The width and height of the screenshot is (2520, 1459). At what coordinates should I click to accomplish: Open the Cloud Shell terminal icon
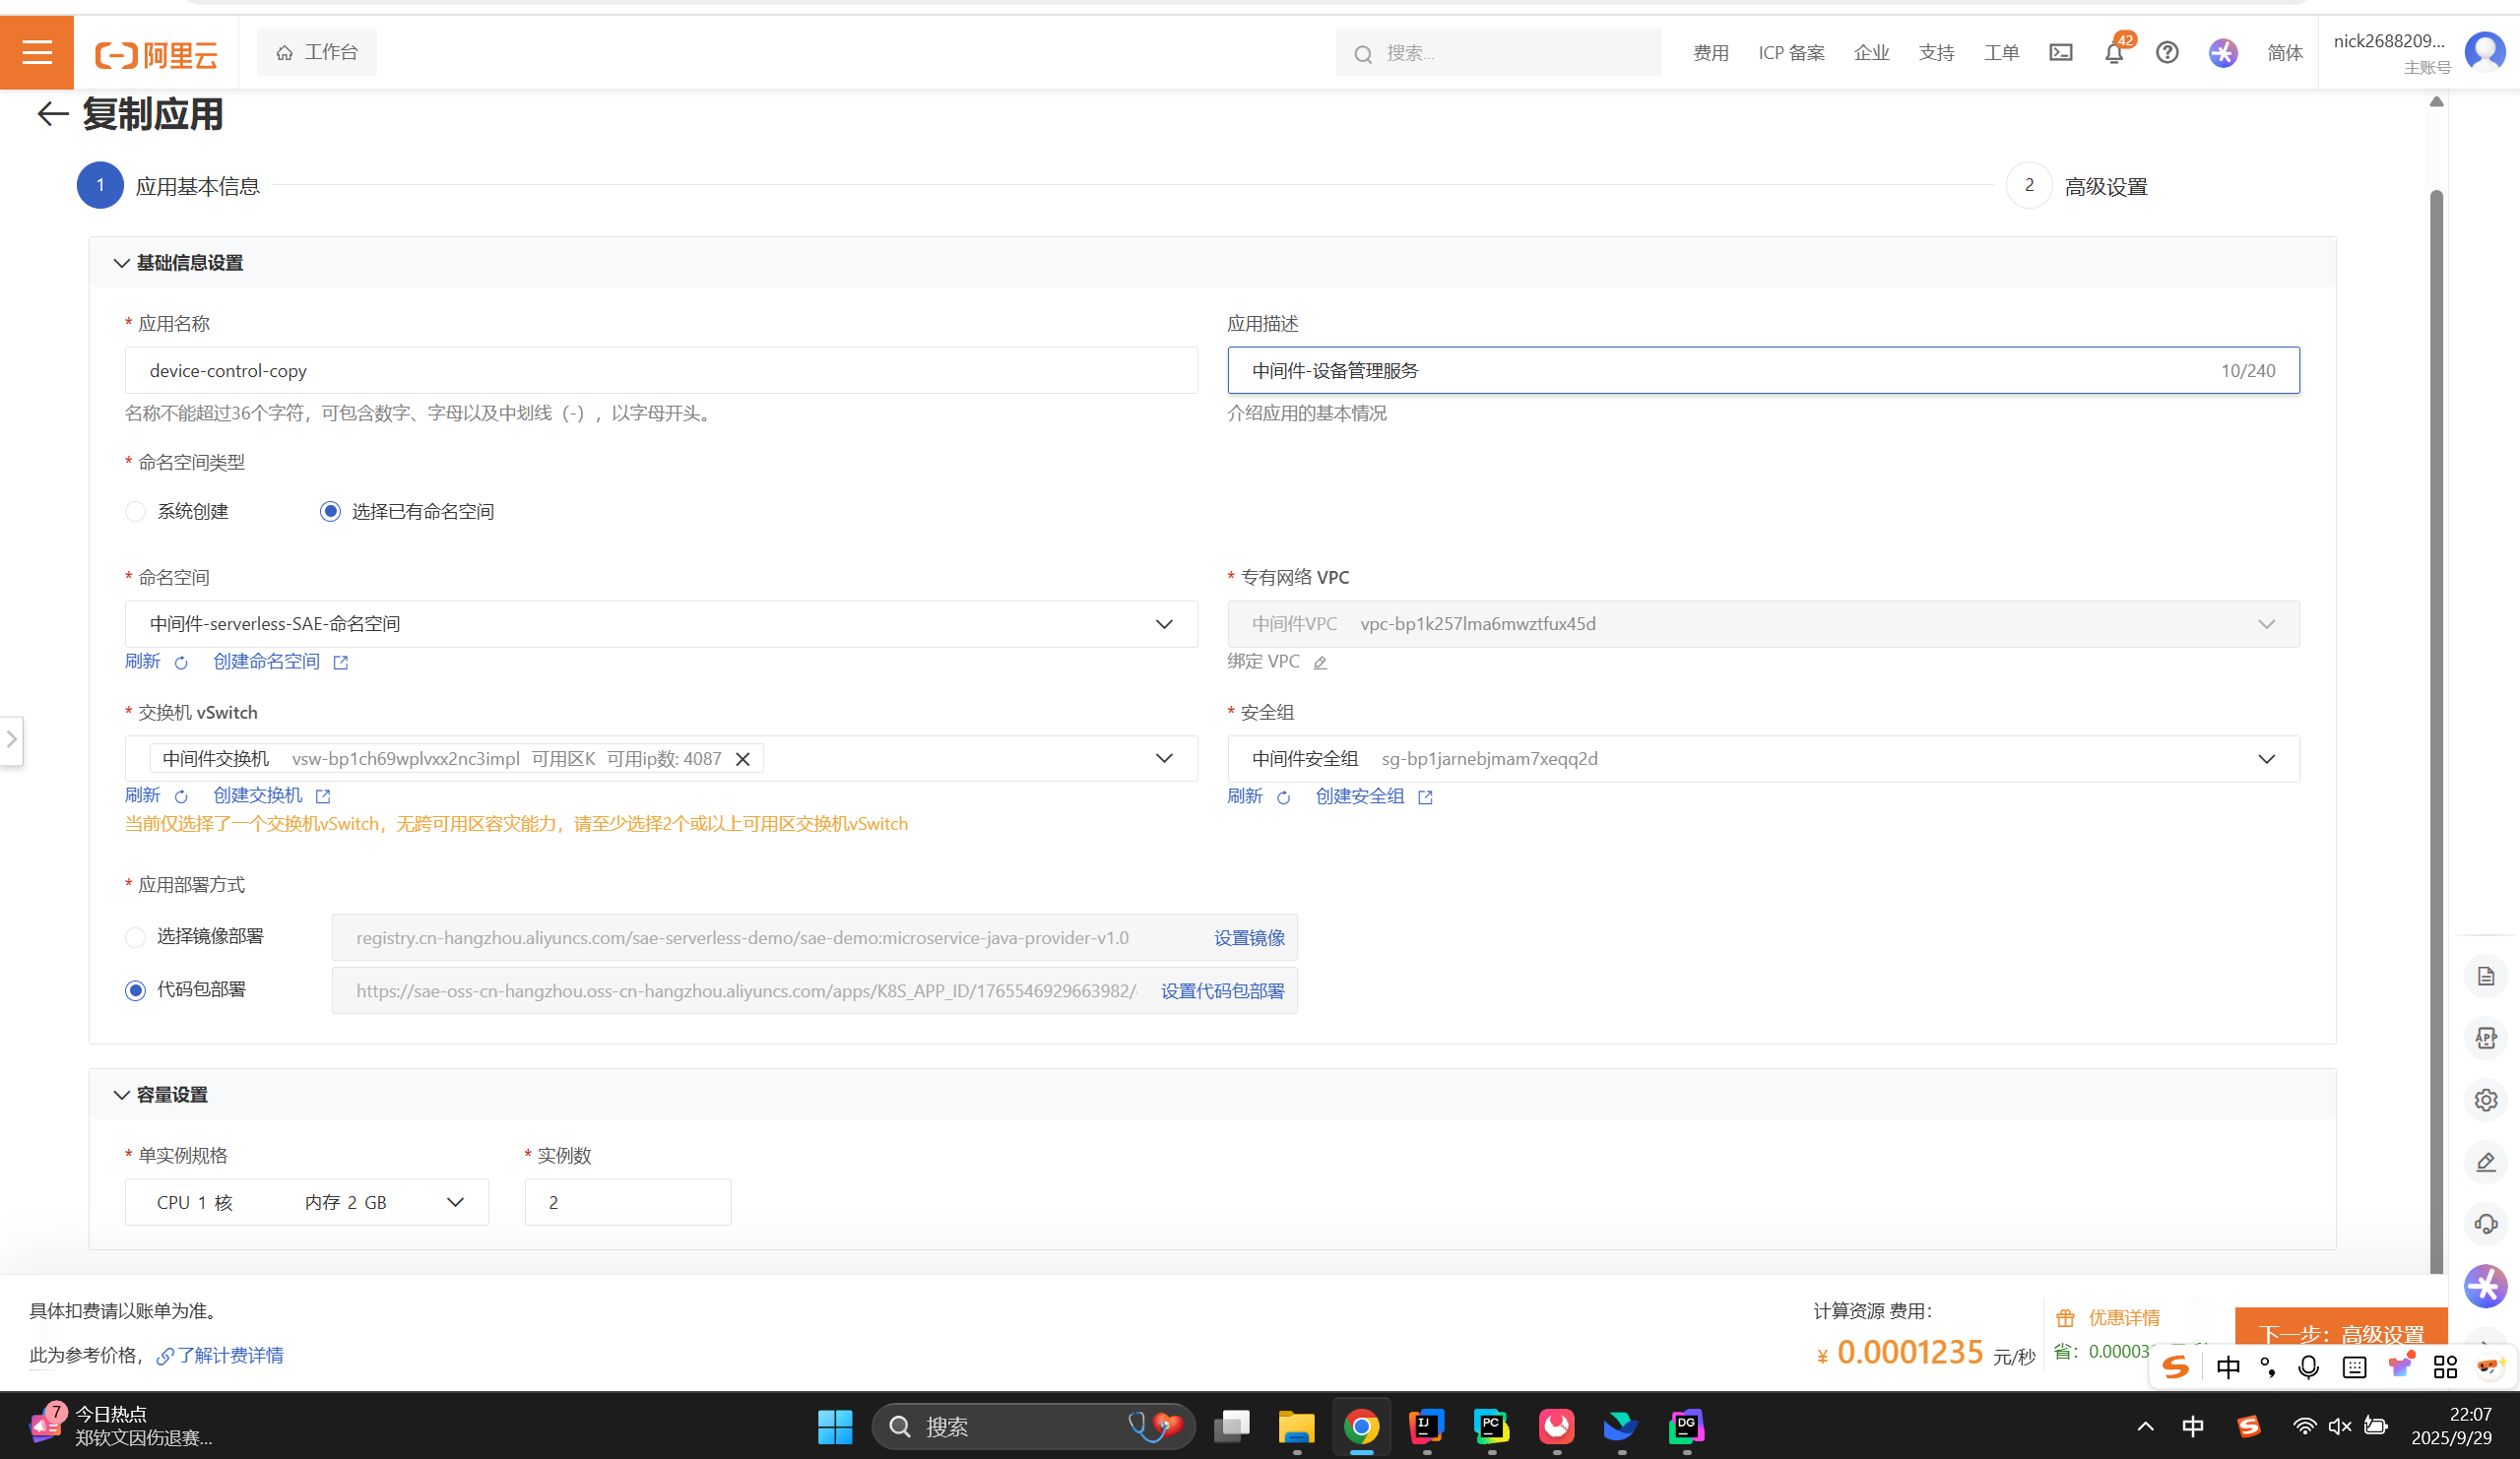[x=2060, y=52]
